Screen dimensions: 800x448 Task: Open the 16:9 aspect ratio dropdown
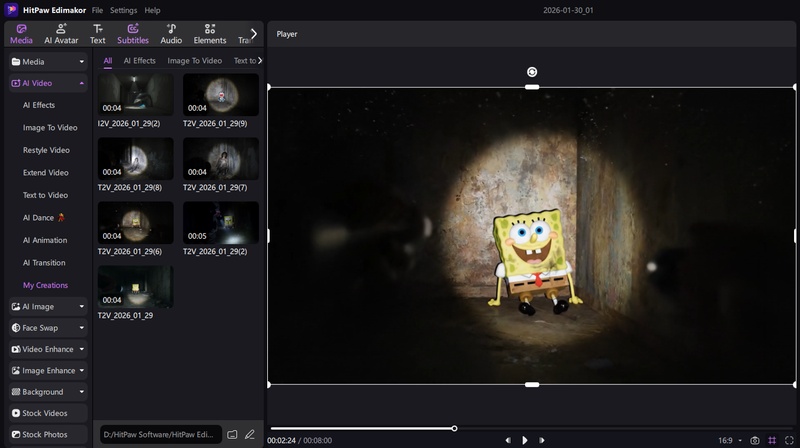[730, 440]
